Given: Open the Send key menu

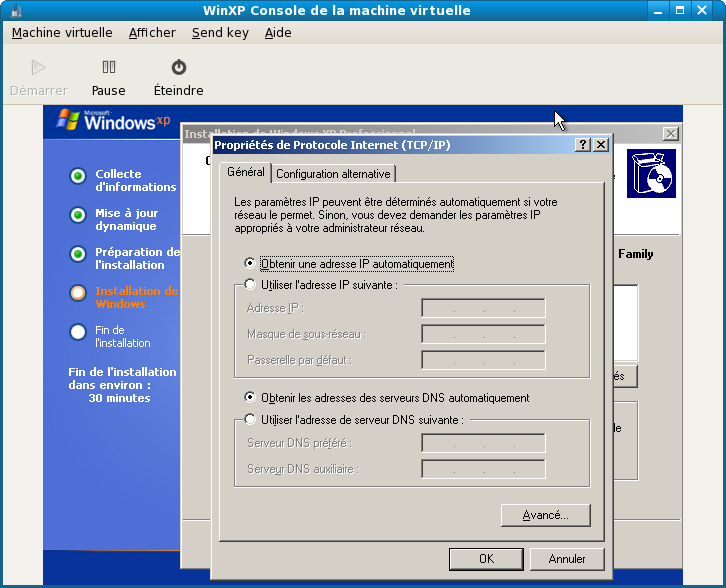Looking at the screenshot, I should (x=220, y=33).
